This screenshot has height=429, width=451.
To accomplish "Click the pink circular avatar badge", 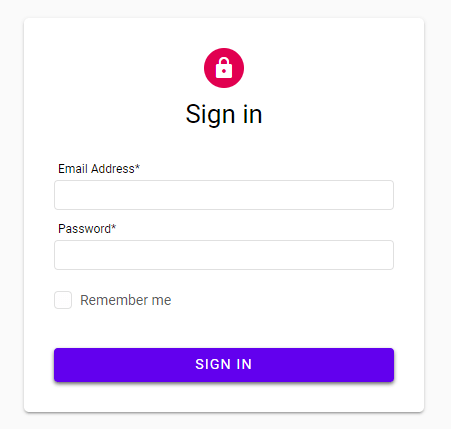I will coord(224,68).
